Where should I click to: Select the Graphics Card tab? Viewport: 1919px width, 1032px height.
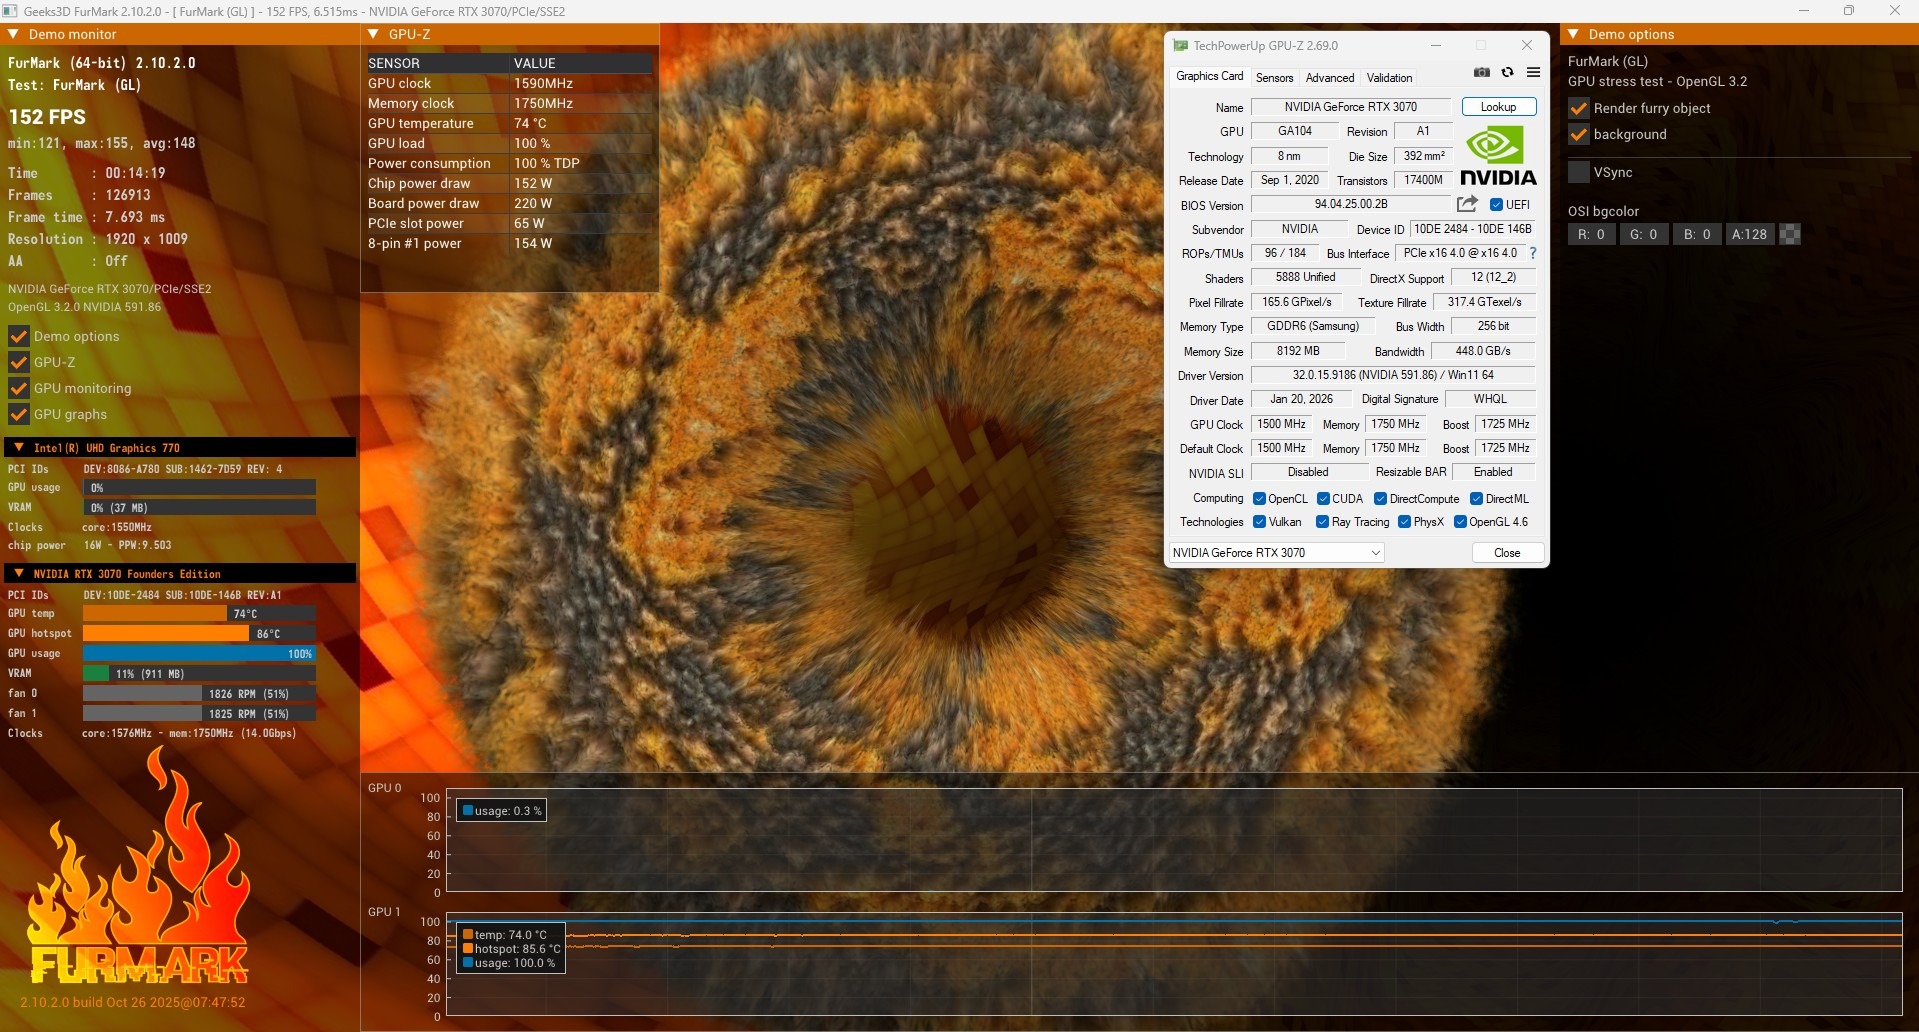tap(1210, 76)
